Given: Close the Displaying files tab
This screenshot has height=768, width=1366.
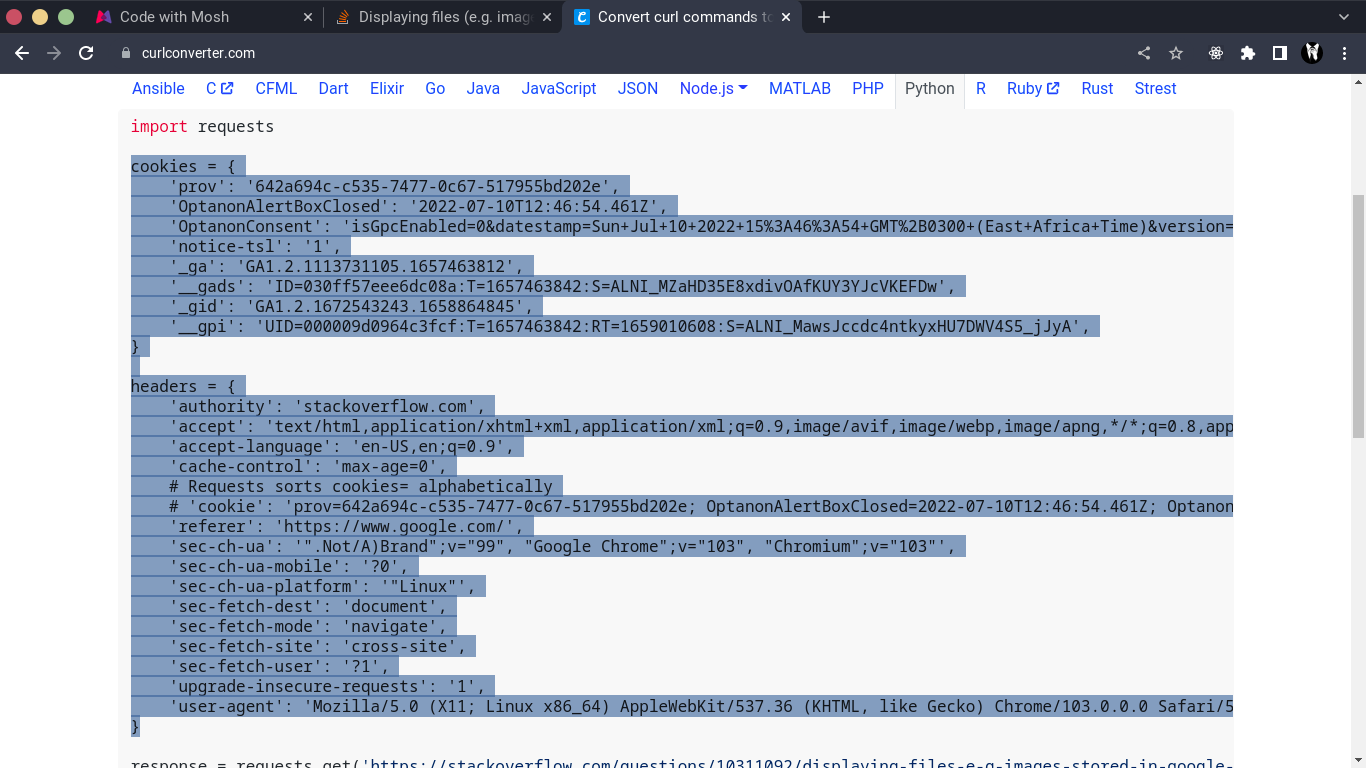Looking at the screenshot, I should coord(546,17).
